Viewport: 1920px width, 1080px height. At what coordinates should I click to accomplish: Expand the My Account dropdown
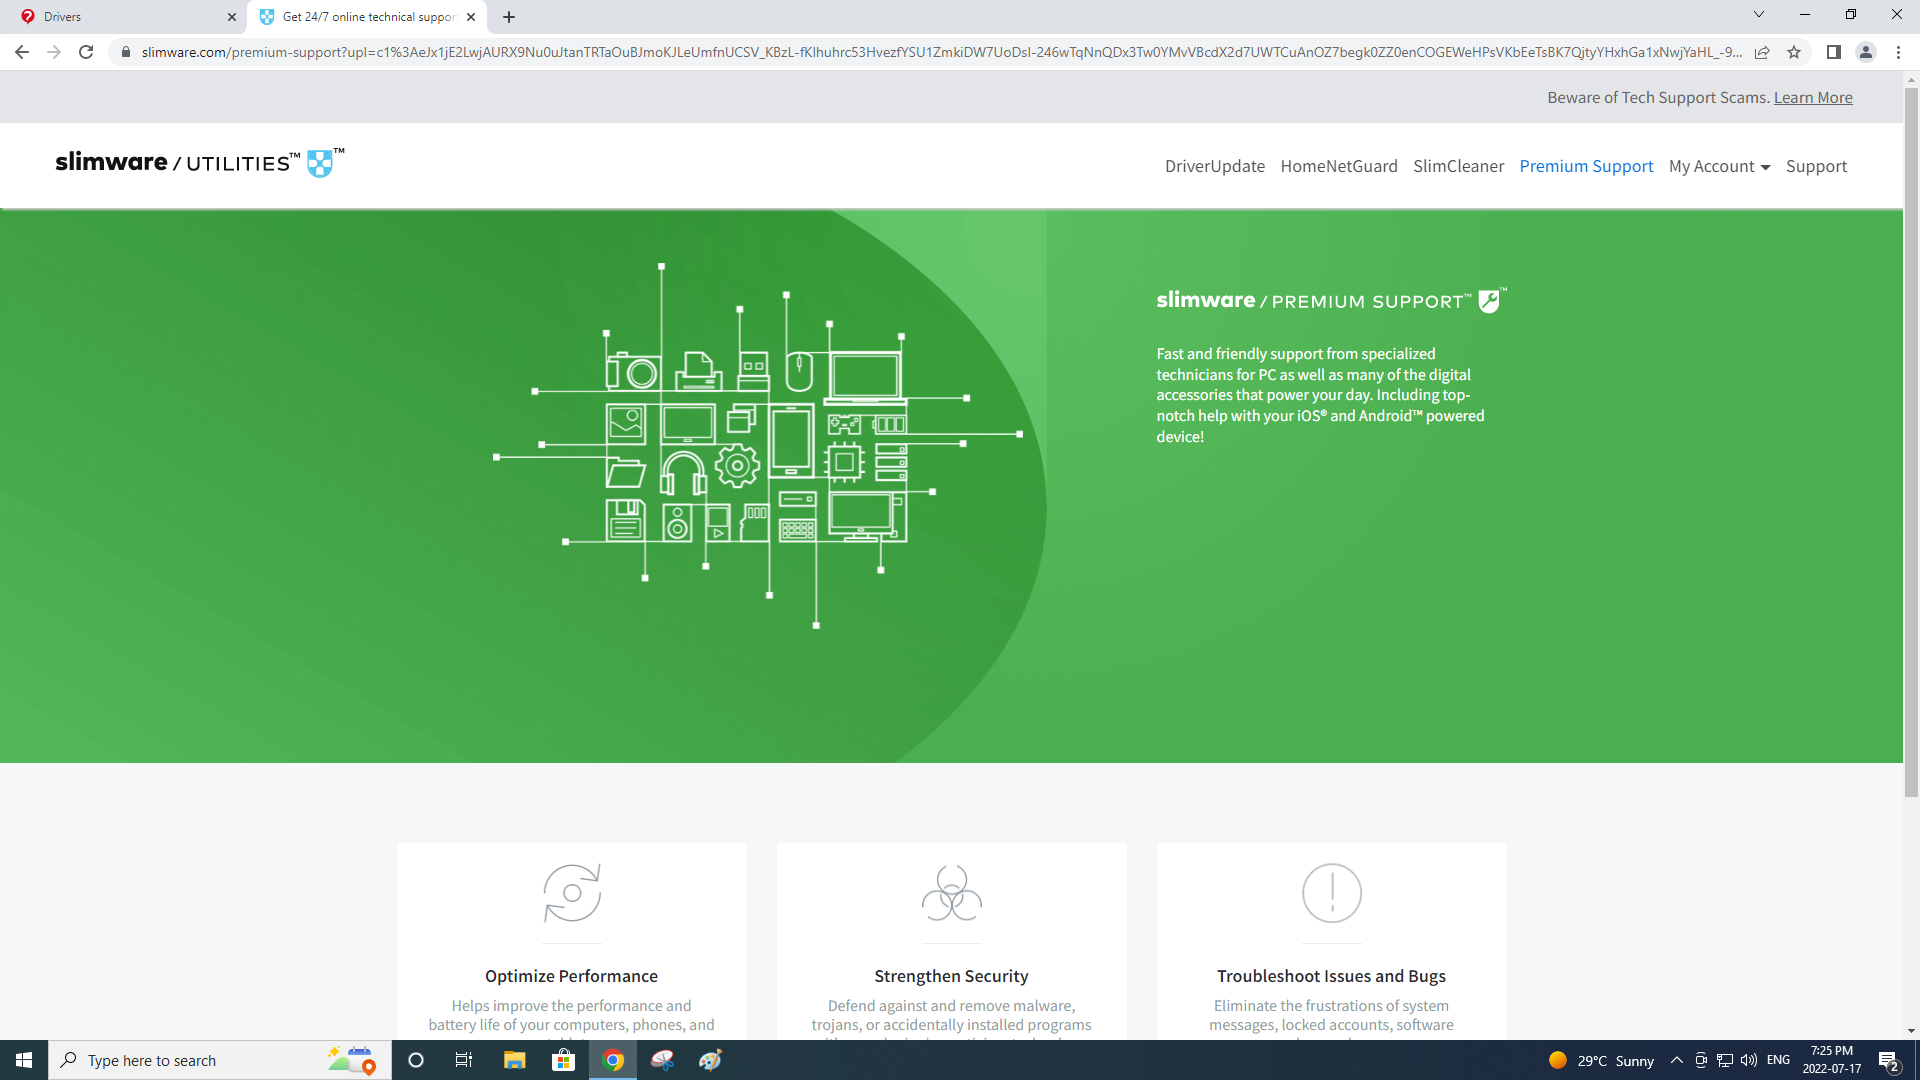tap(1719, 166)
